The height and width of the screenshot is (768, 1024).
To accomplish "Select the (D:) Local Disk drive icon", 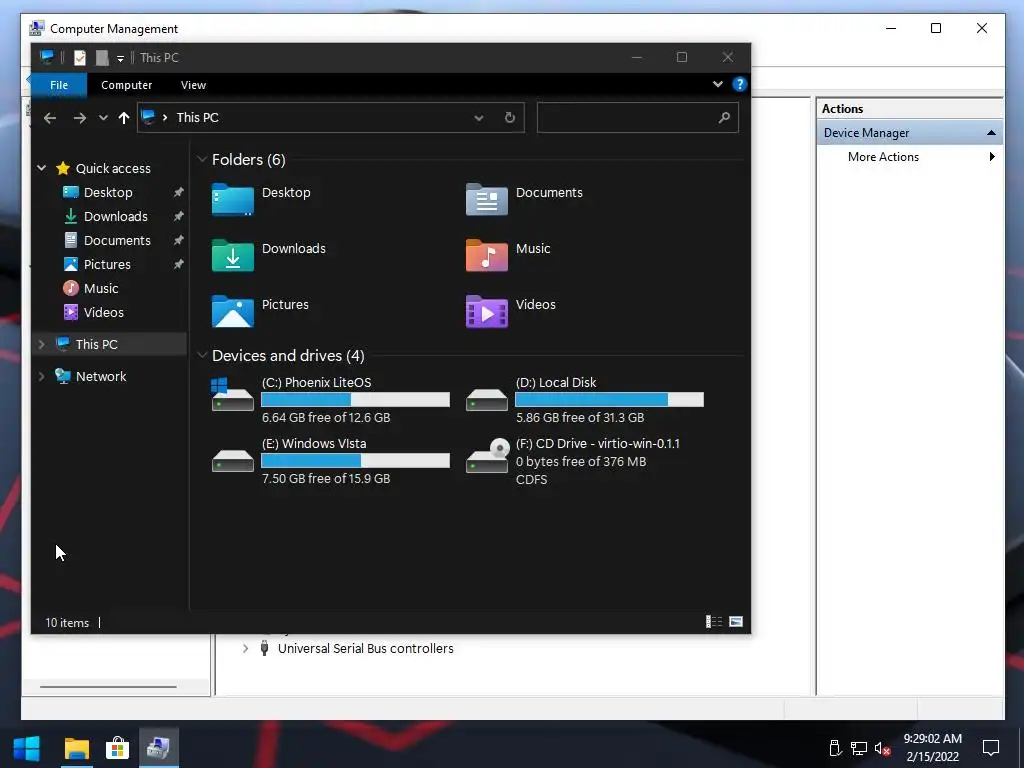I will click(x=487, y=398).
